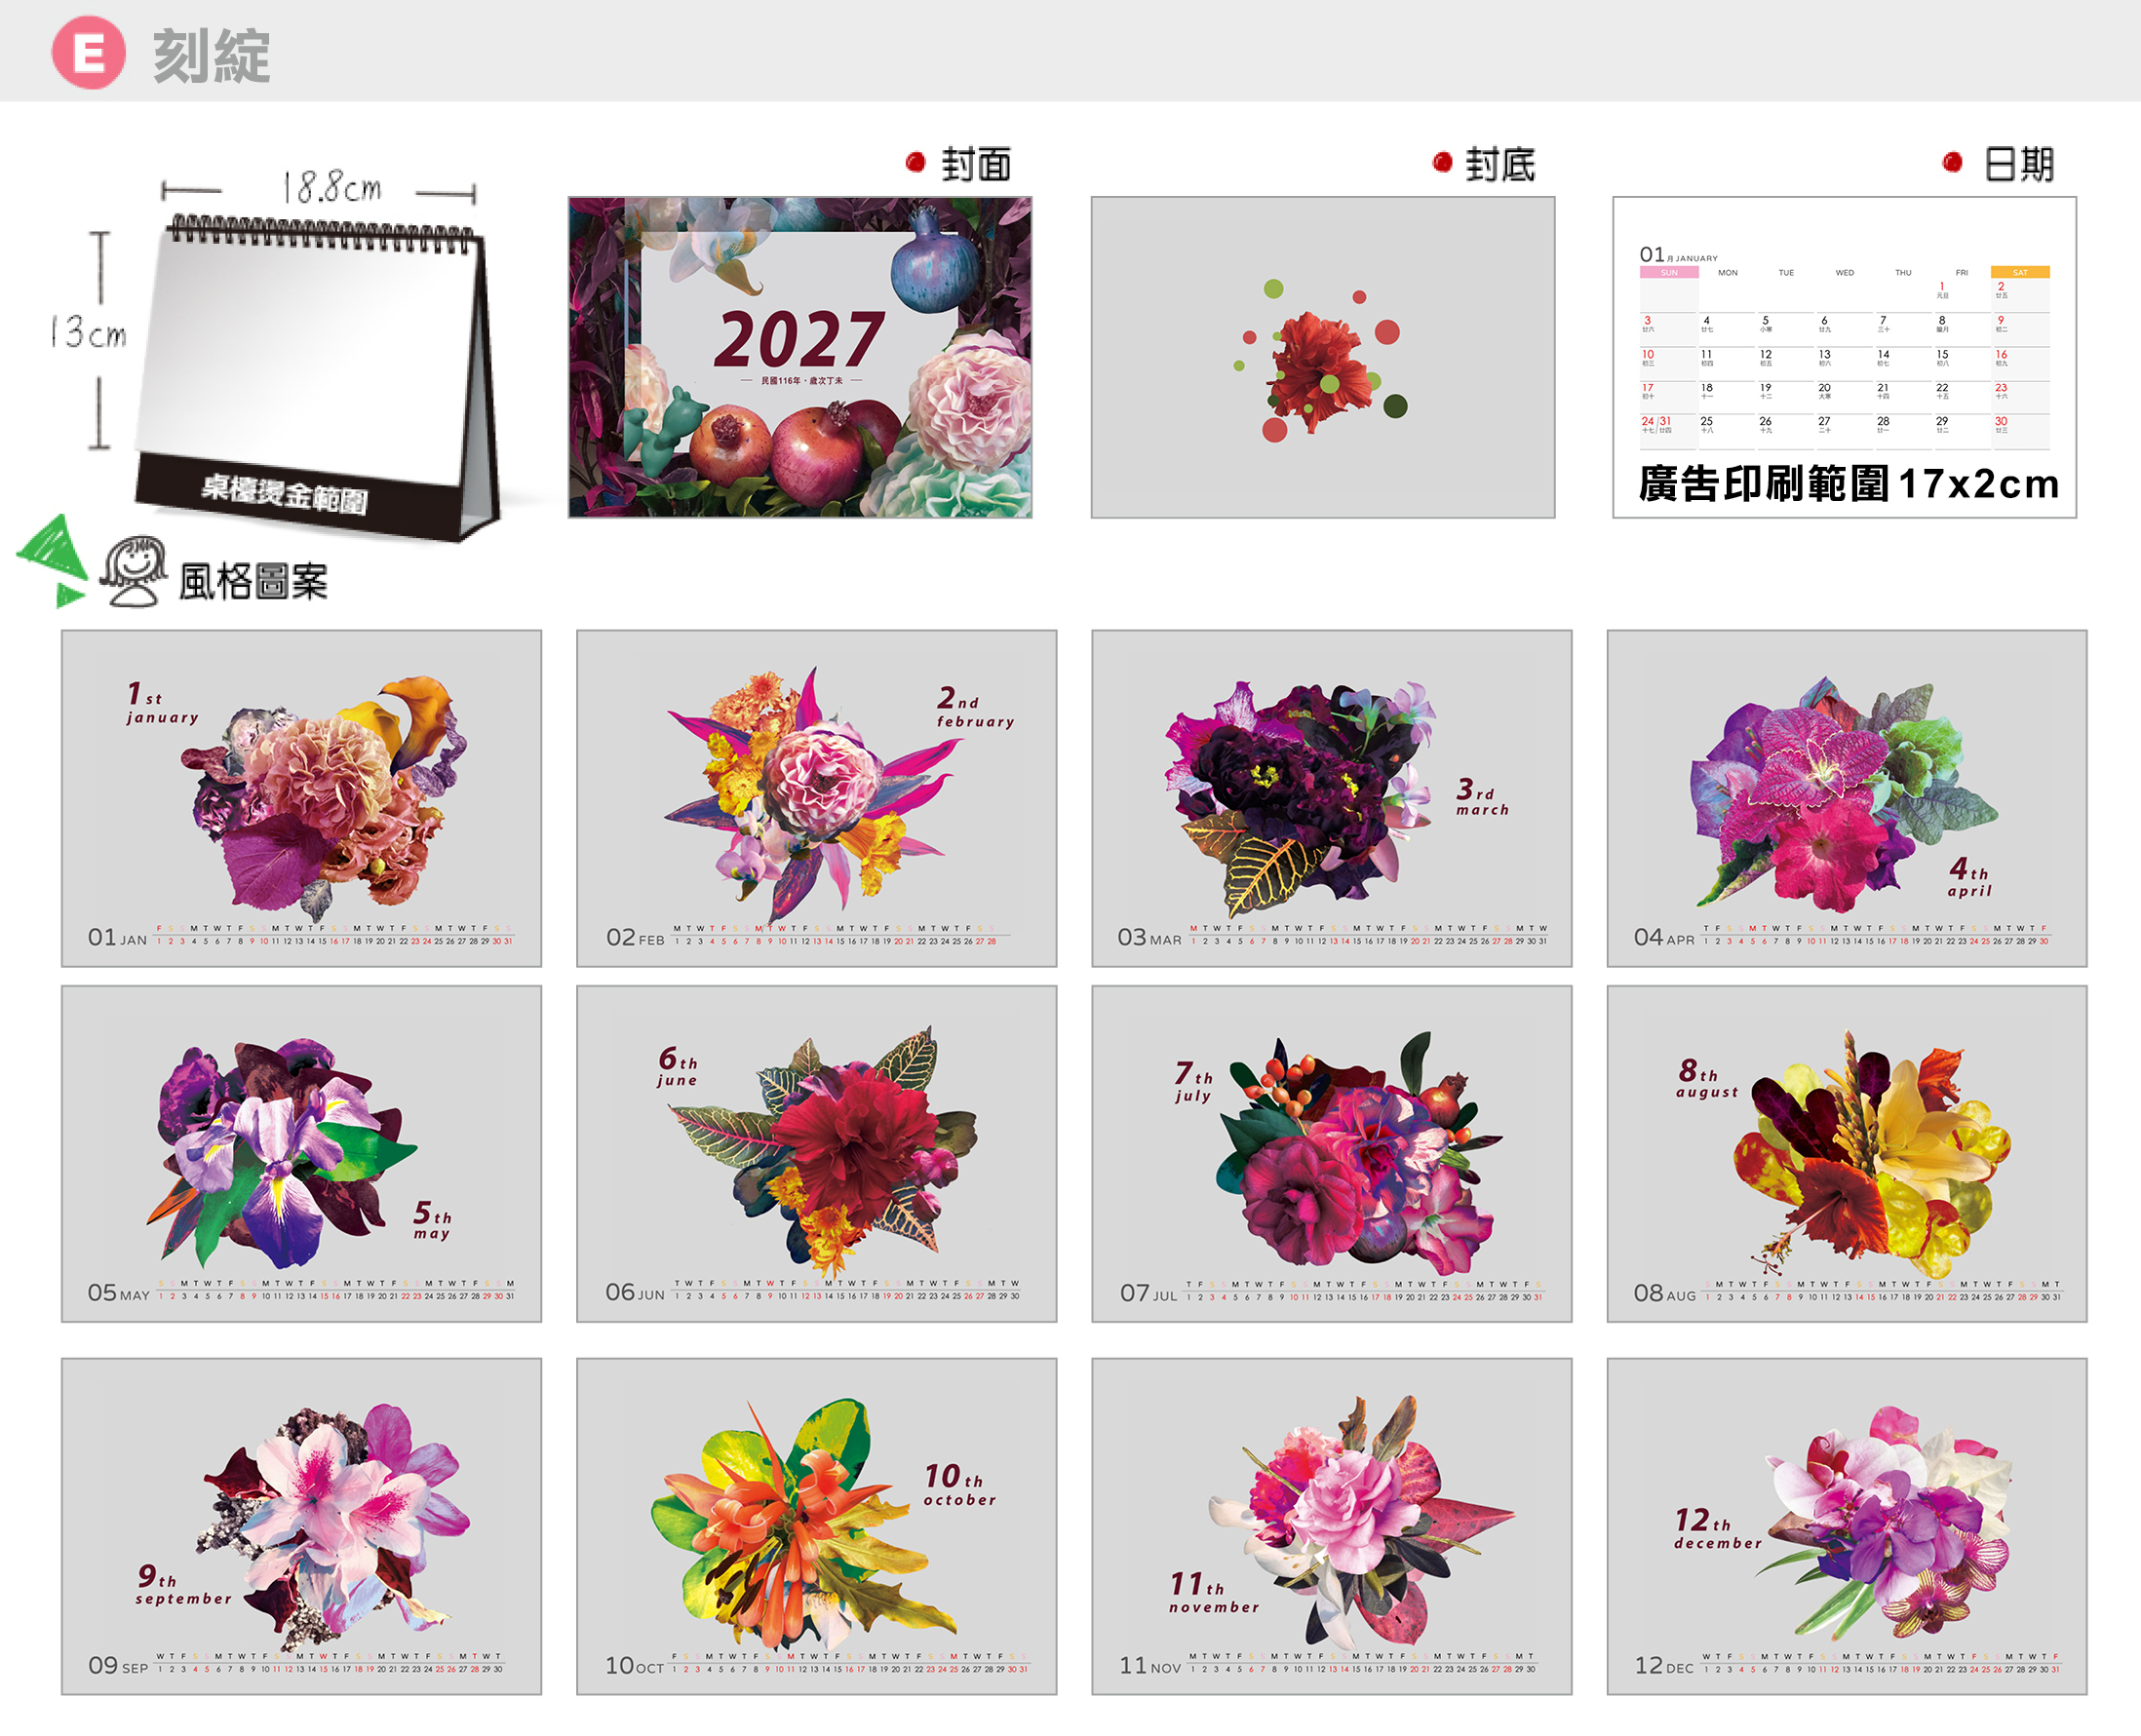Screen dimensions: 2141x1736
Task: Select the 1st january flower page
Action: tap(301, 798)
